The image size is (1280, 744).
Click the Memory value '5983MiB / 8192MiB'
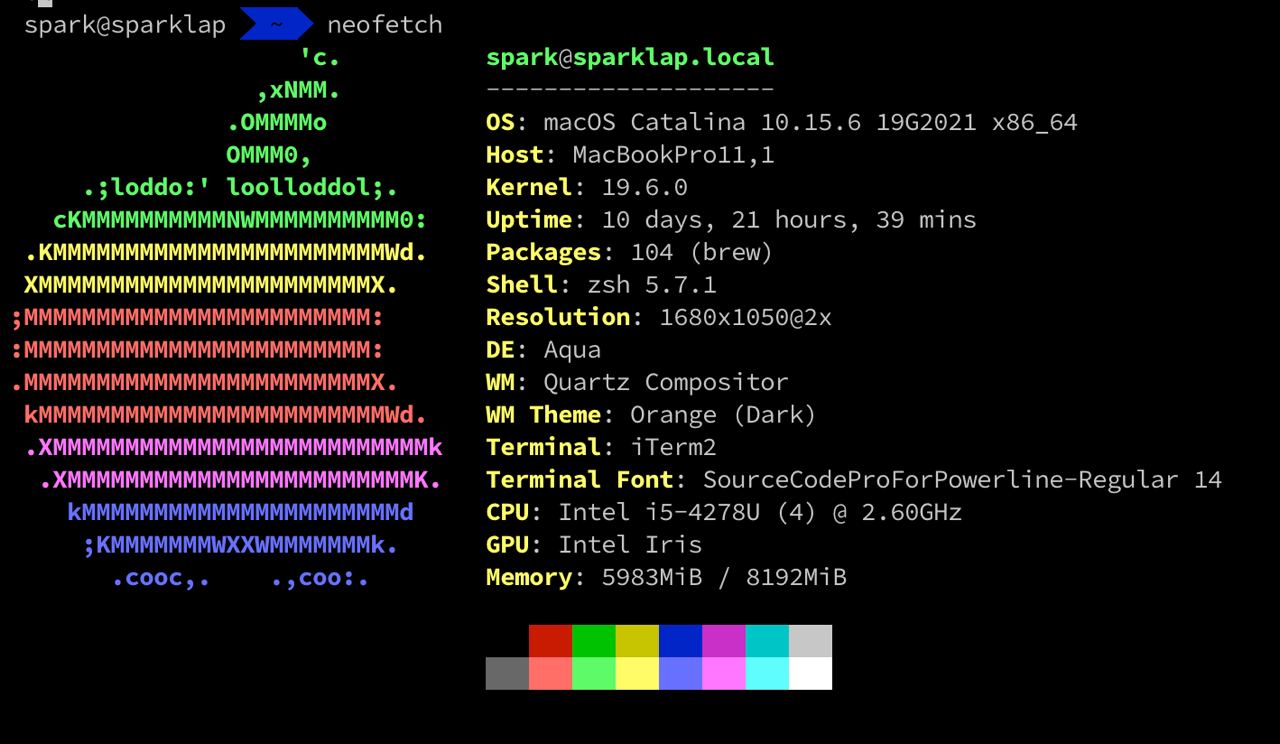(724, 577)
